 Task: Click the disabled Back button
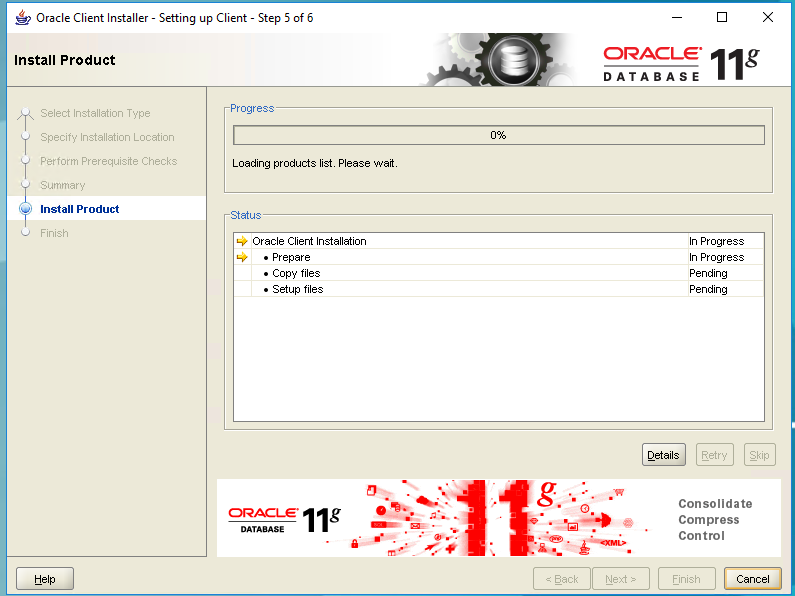click(x=562, y=579)
